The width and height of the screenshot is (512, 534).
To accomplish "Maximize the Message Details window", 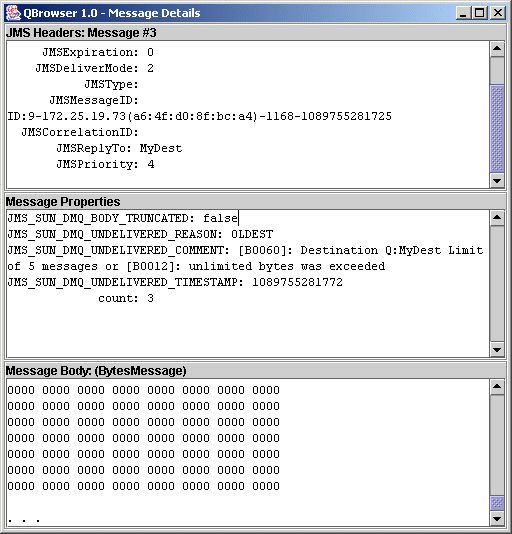I will pos(480,13).
